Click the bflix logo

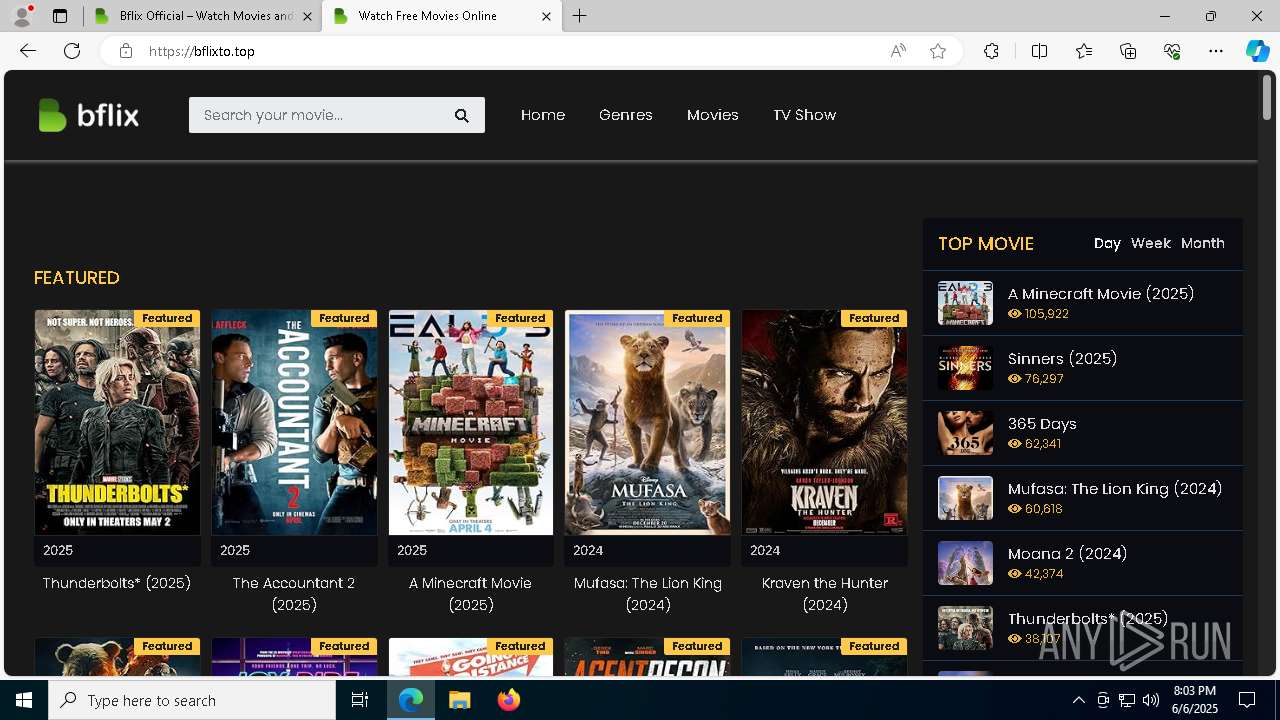point(88,115)
